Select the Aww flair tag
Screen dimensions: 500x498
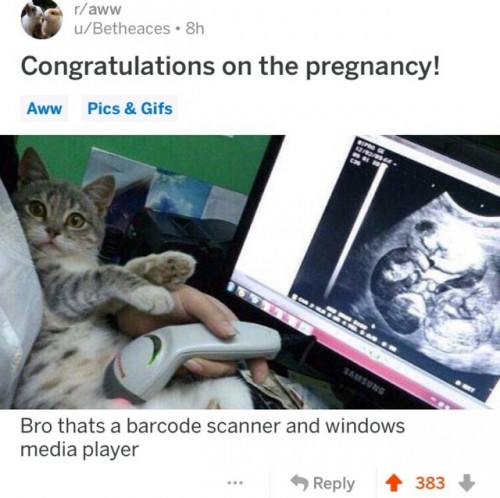44,108
